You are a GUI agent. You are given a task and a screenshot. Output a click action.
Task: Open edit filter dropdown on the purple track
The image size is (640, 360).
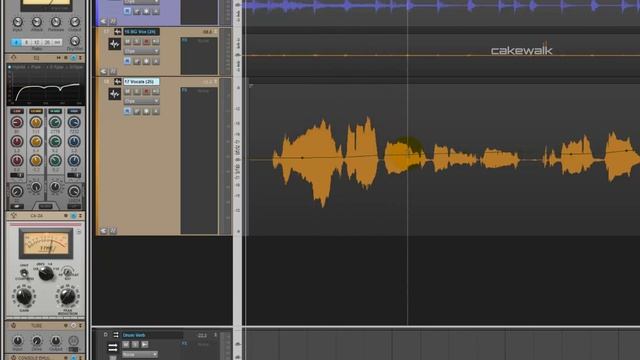coord(141,2)
